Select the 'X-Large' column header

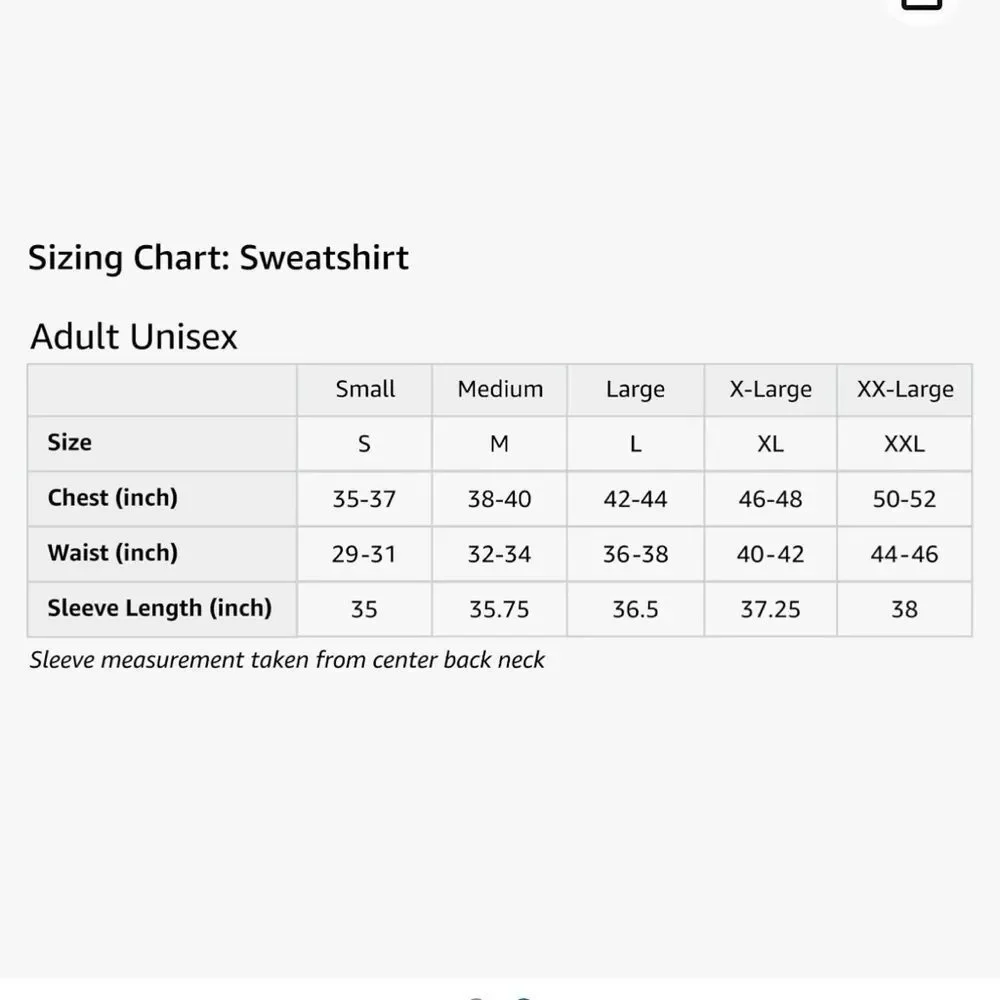coord(770,389)
